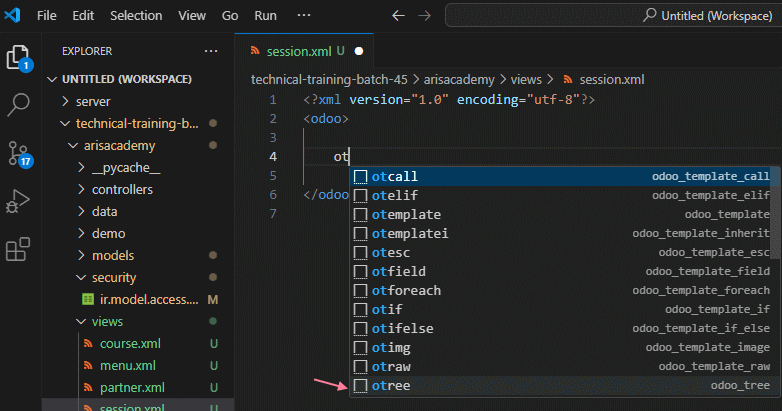Select the otimg suggestion
The image size is (782, 411).
[562, 347]
